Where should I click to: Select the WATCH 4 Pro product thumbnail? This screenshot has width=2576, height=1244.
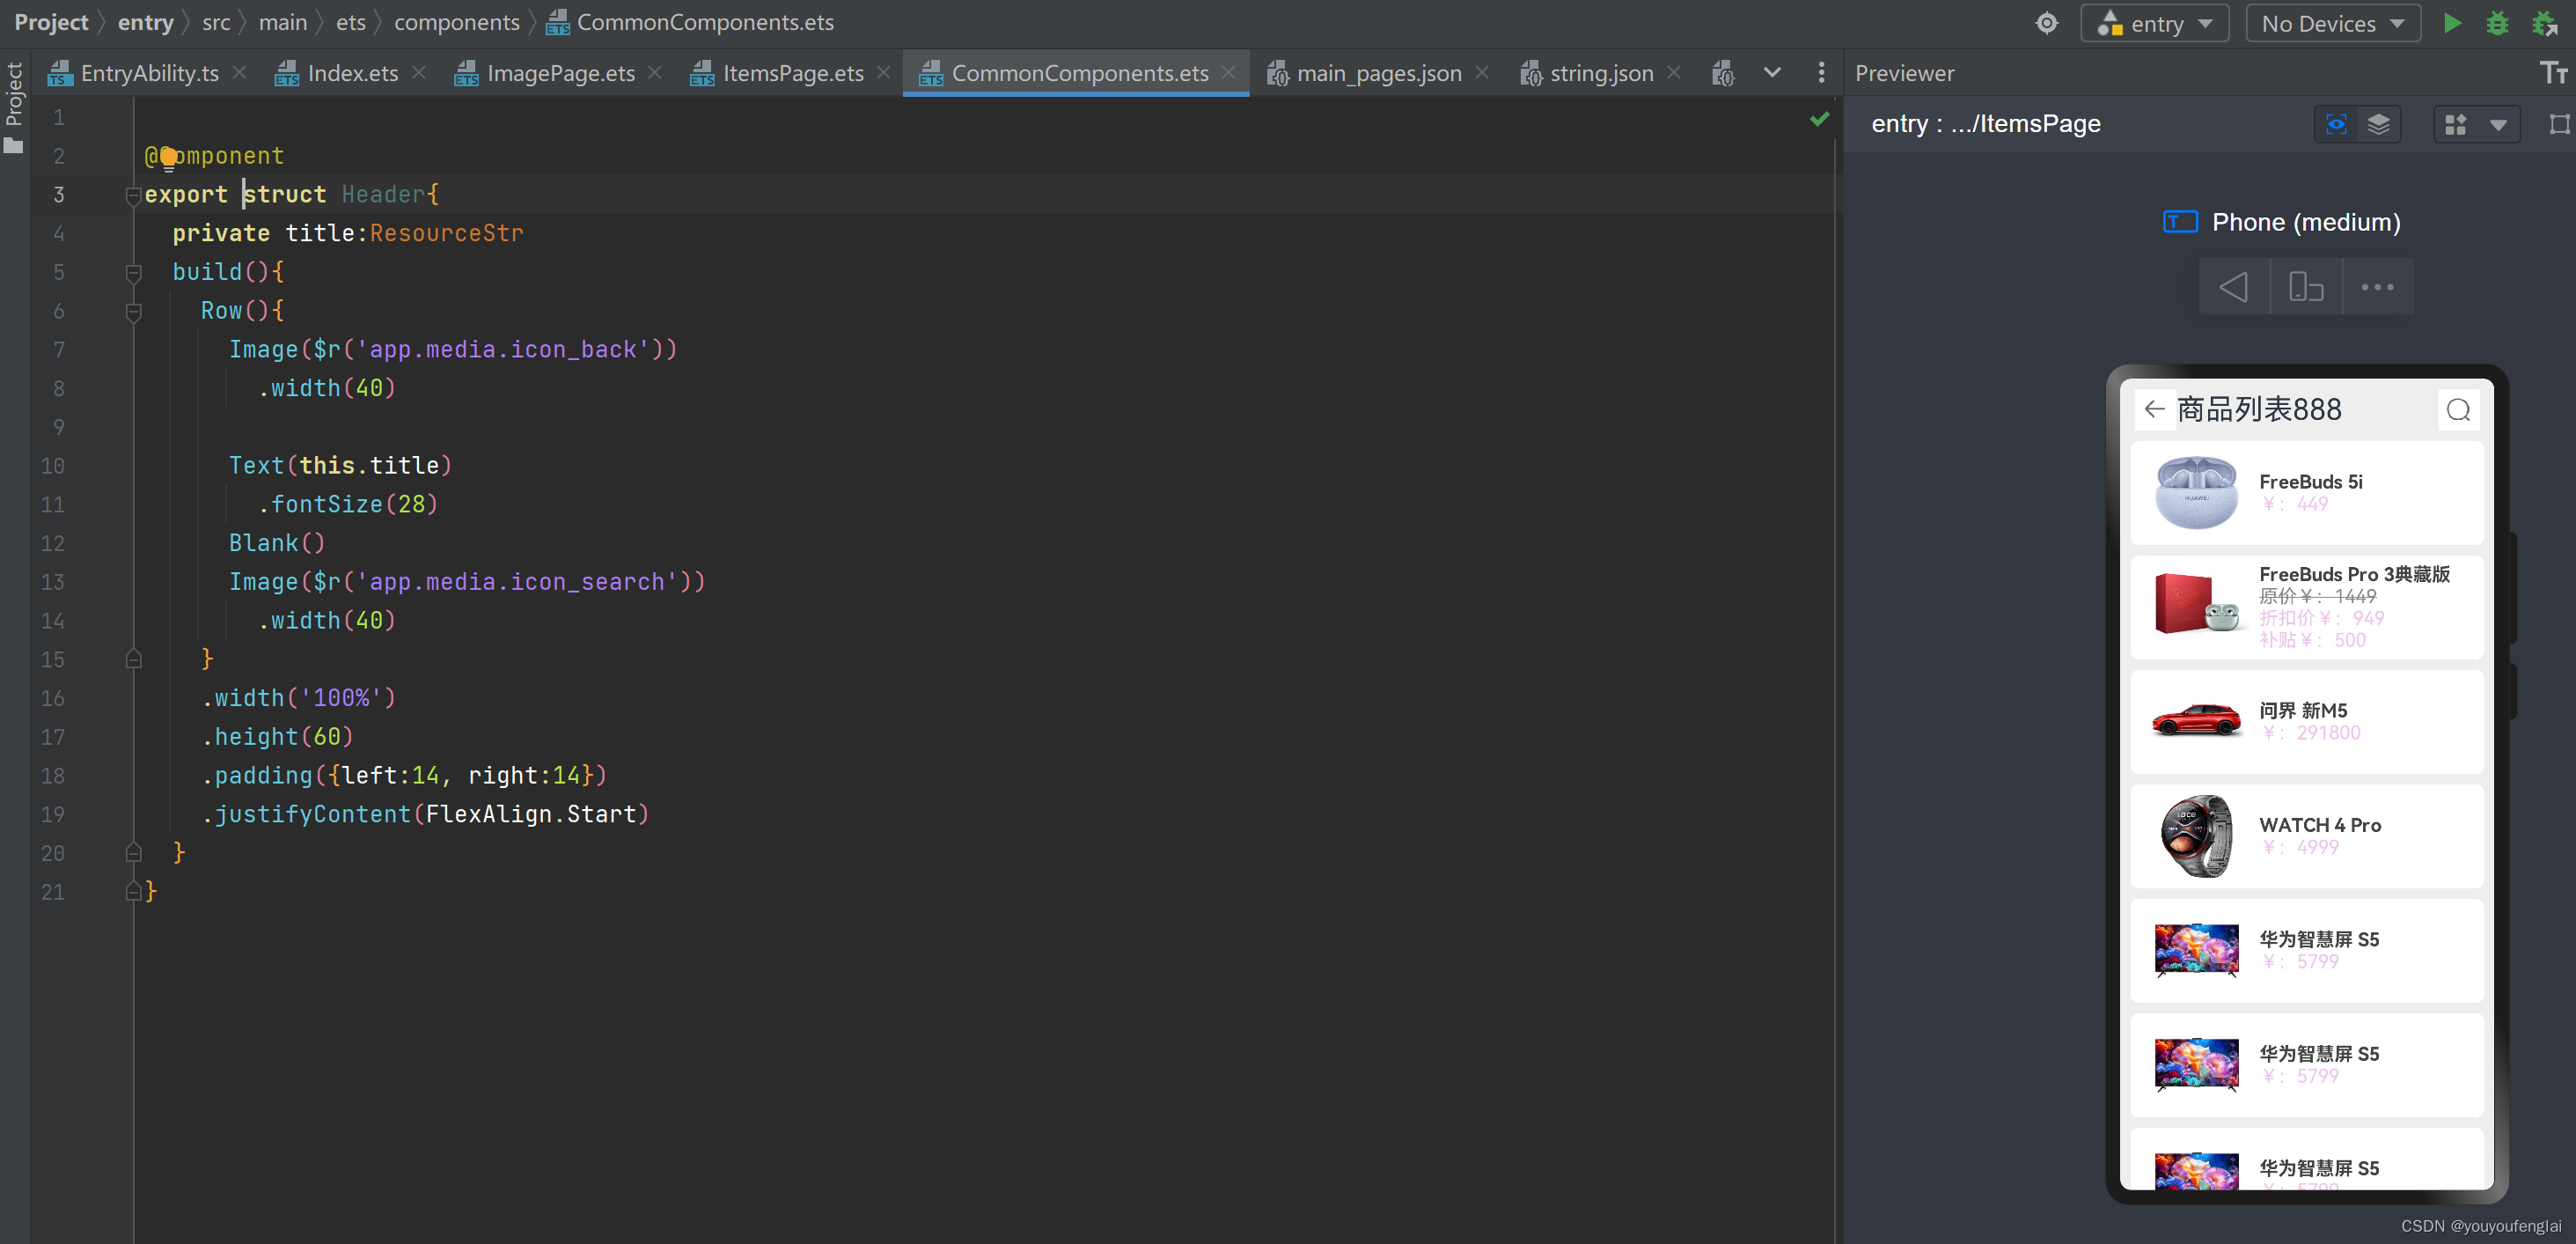tap(2196, 836)
